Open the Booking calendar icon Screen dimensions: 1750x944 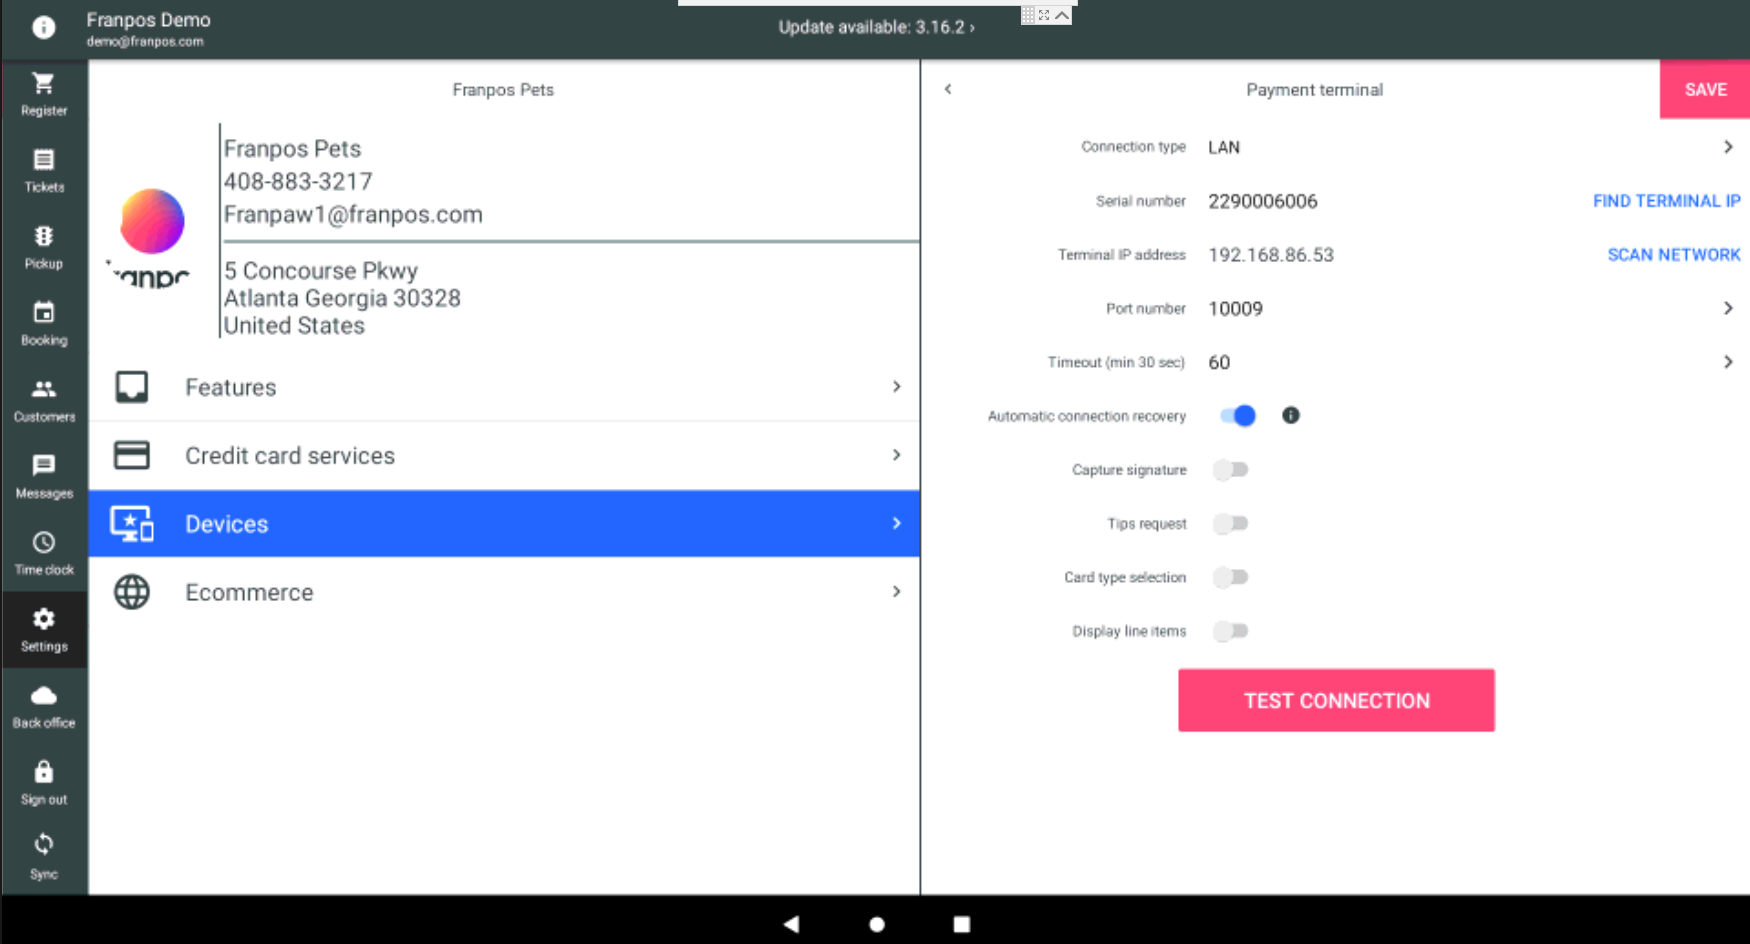click(43, 313)
